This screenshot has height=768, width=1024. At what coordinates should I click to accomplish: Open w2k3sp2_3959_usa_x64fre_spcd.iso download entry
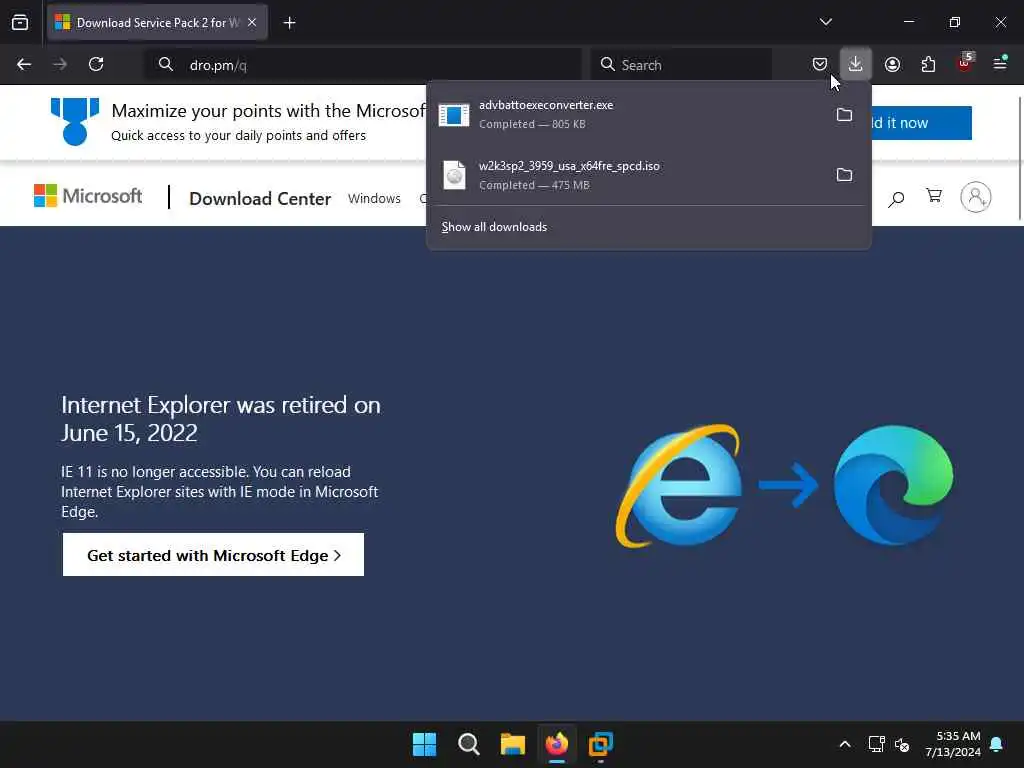click(x=627, y=175)
